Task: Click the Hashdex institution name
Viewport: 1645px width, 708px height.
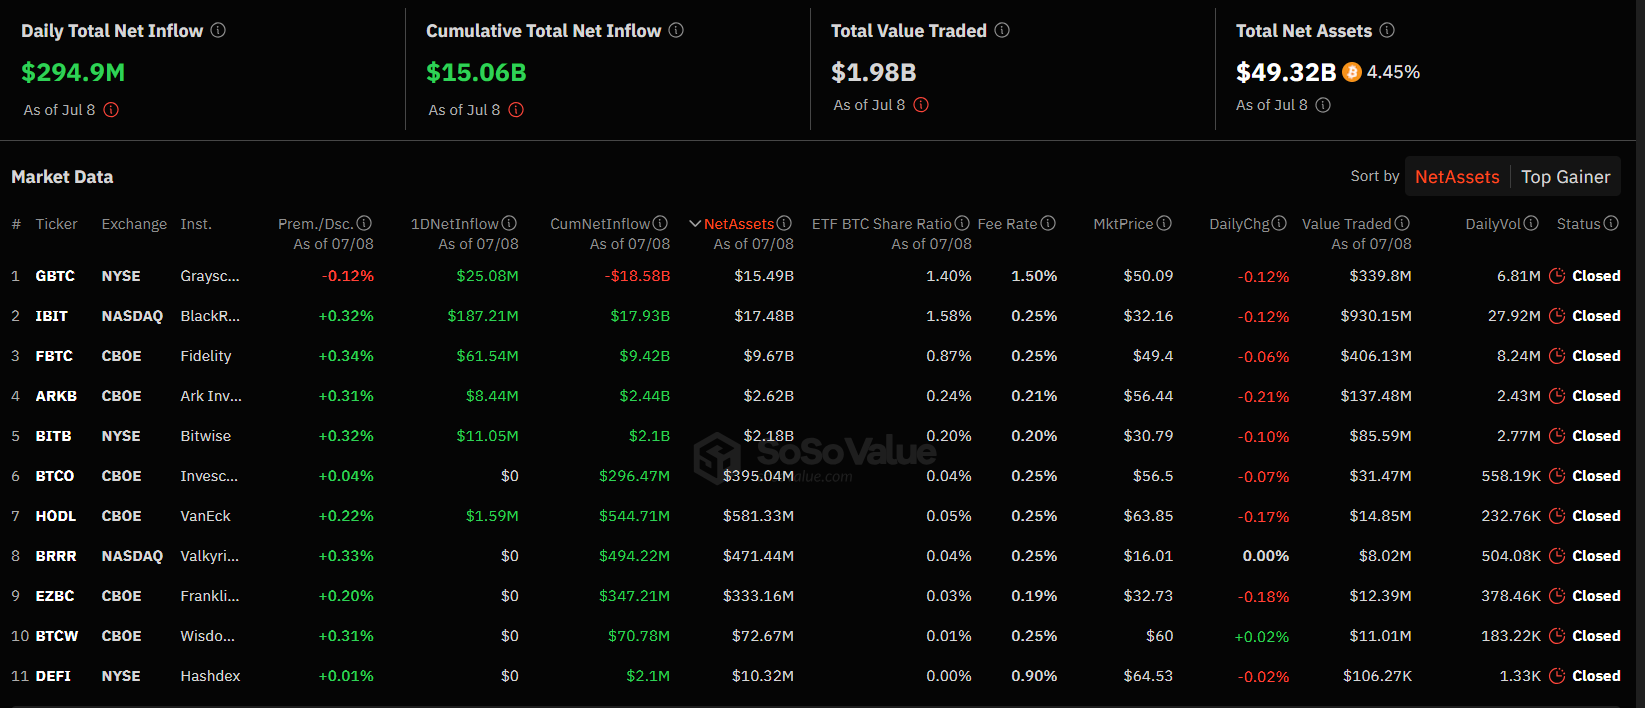Action: tap(210, 676)
